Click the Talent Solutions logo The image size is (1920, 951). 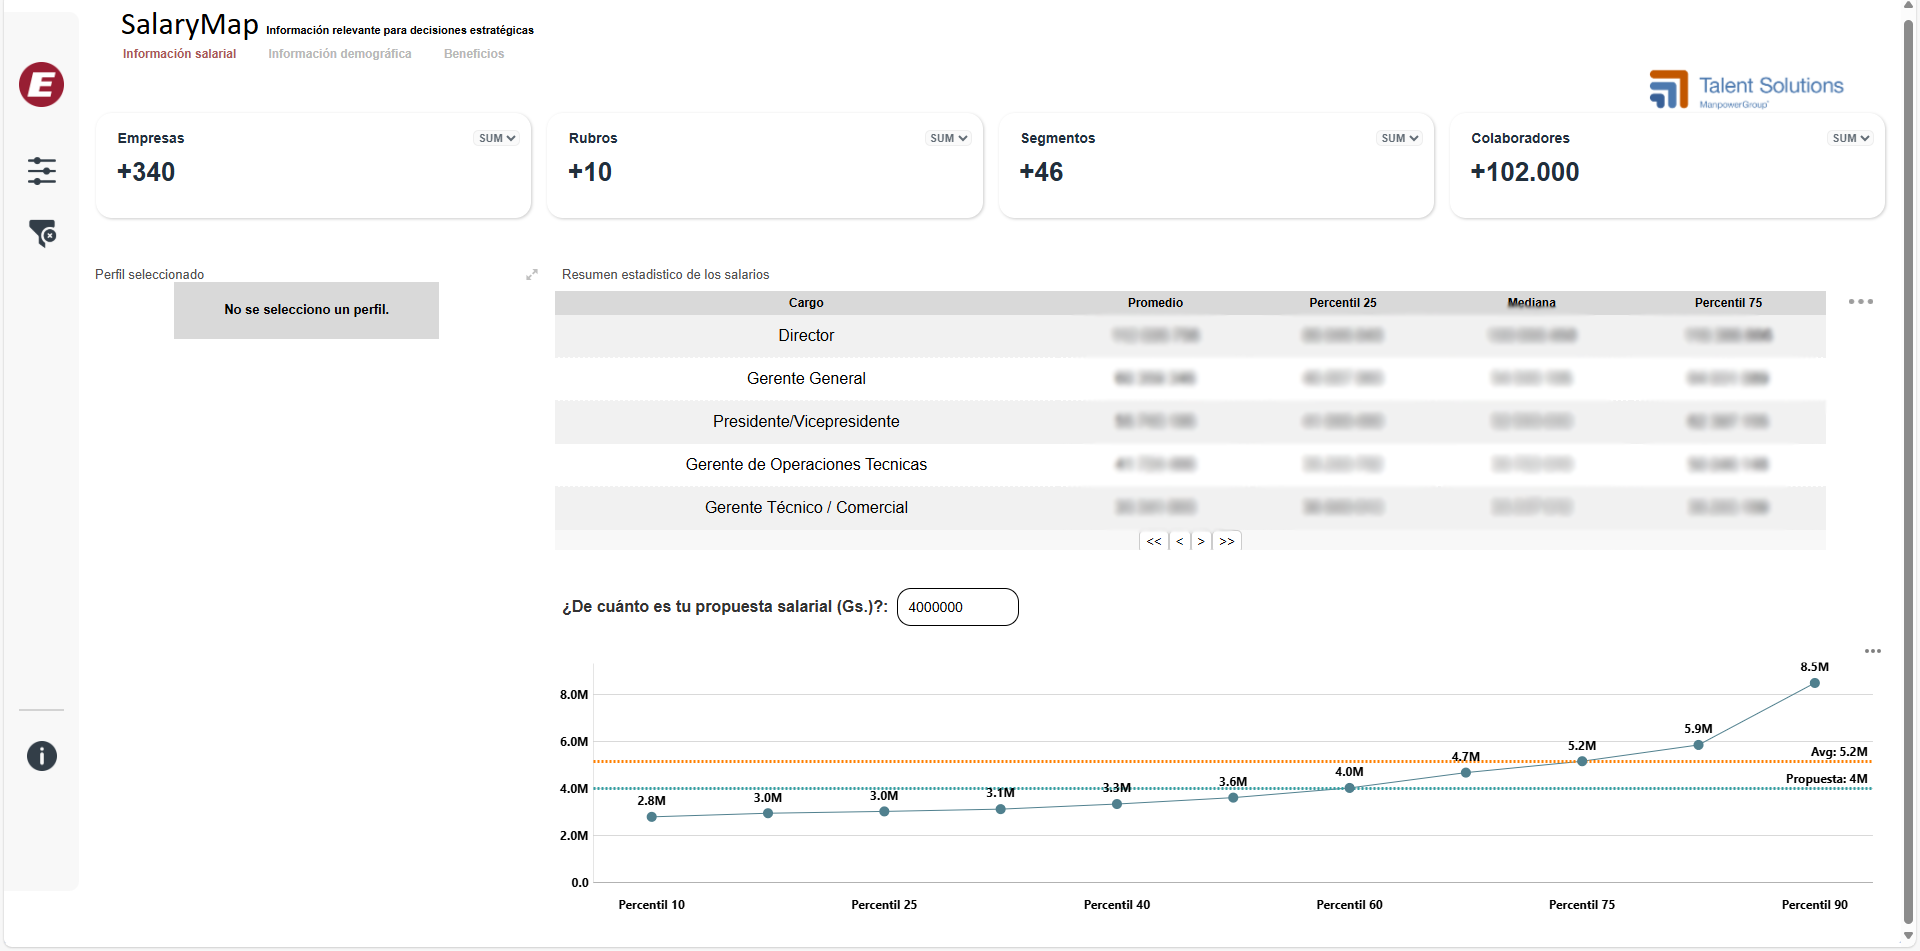coord(1746,89)
